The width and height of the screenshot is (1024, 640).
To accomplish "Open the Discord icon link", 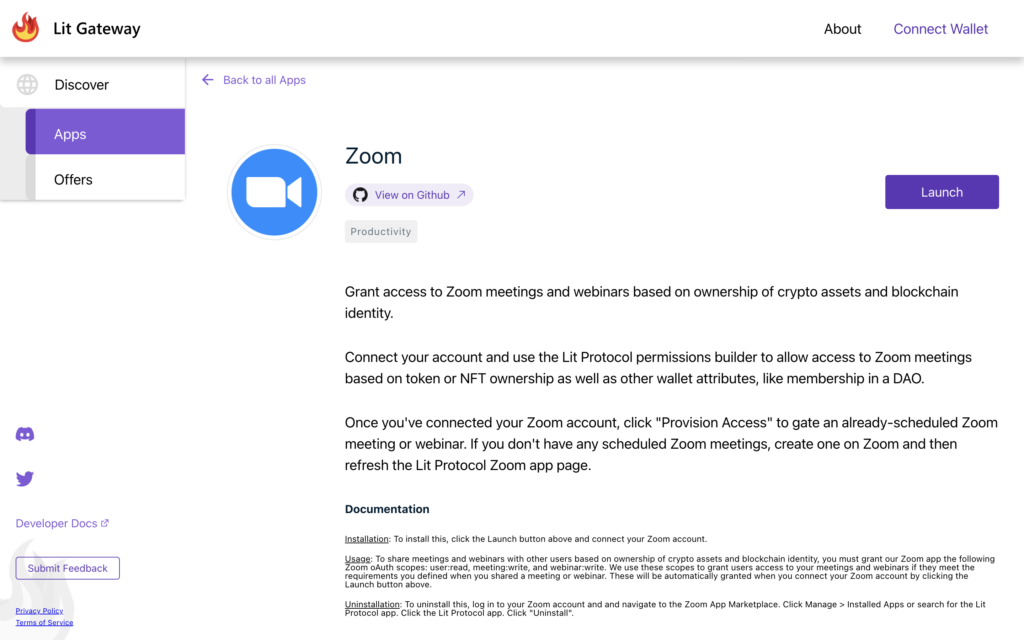I will coord(25,434).
